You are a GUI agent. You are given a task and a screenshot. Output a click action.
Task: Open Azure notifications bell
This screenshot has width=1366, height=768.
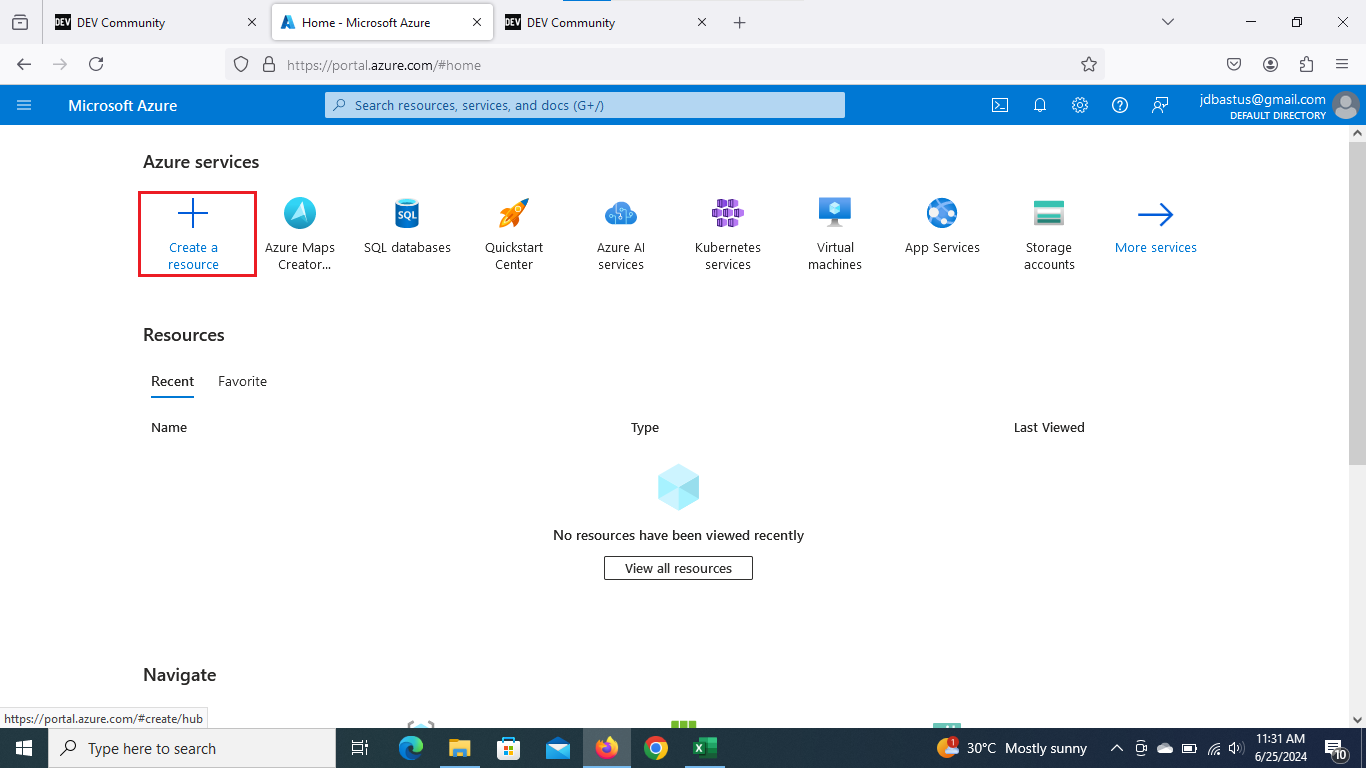click(1040, 105)
